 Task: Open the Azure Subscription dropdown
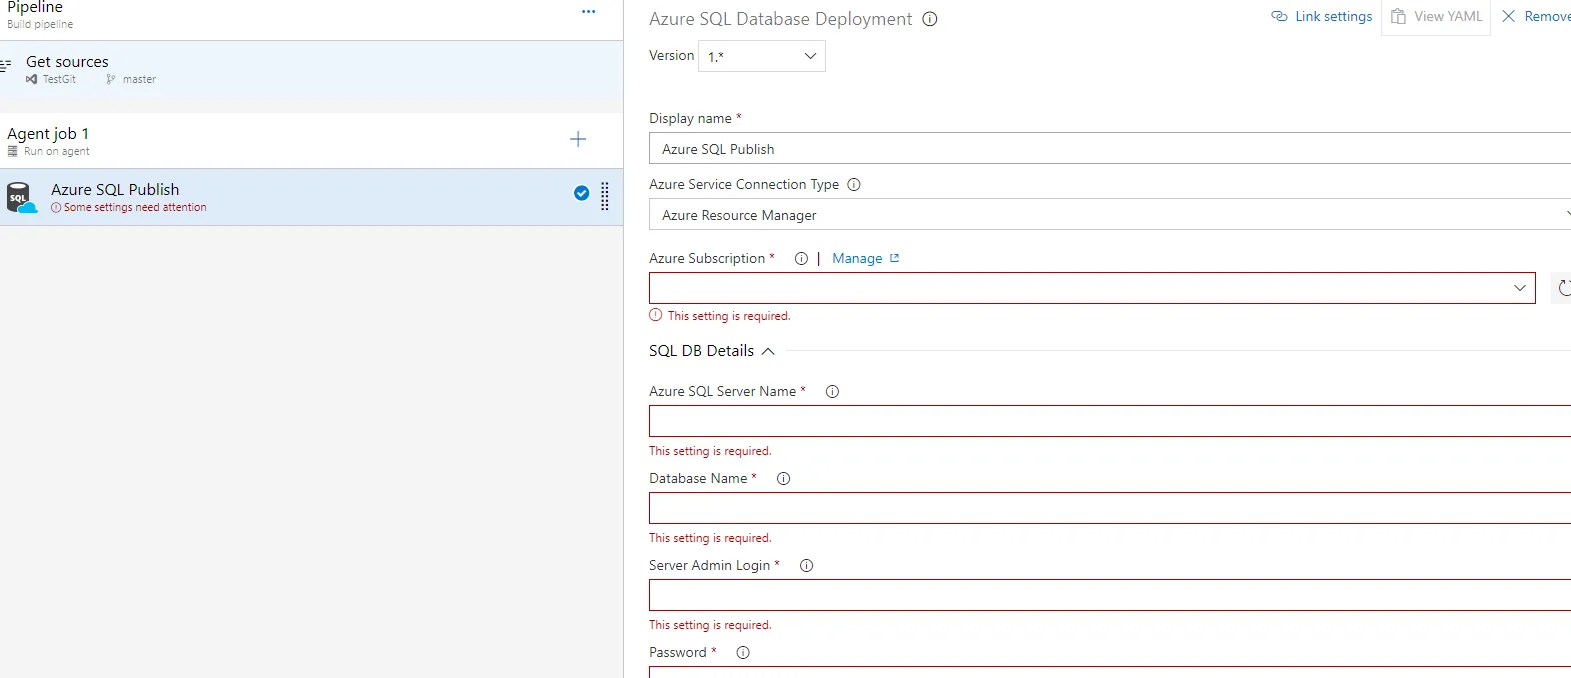1091,288
